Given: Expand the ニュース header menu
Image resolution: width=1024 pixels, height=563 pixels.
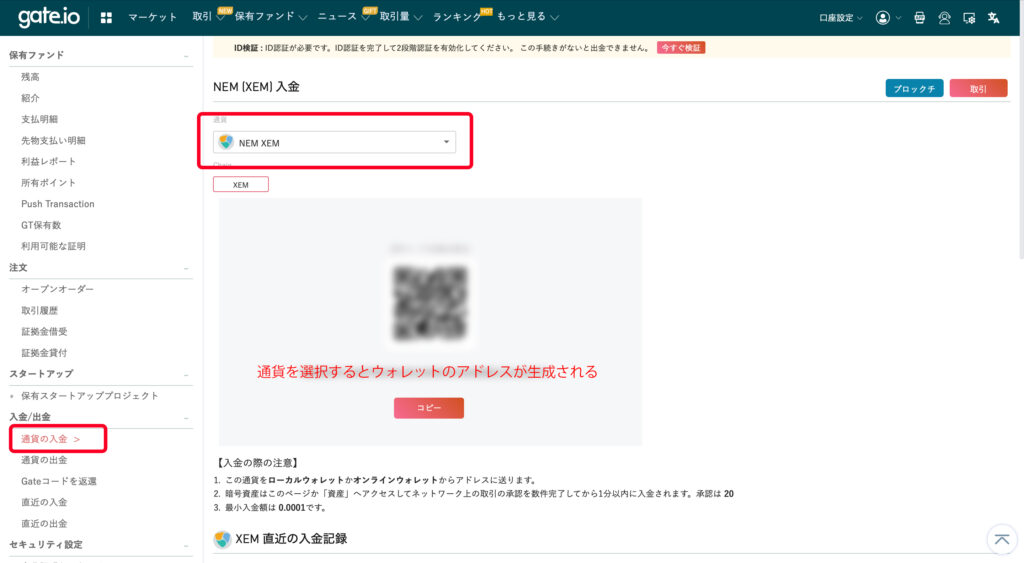Looking at the screenshot, I should tap(342, 16).
